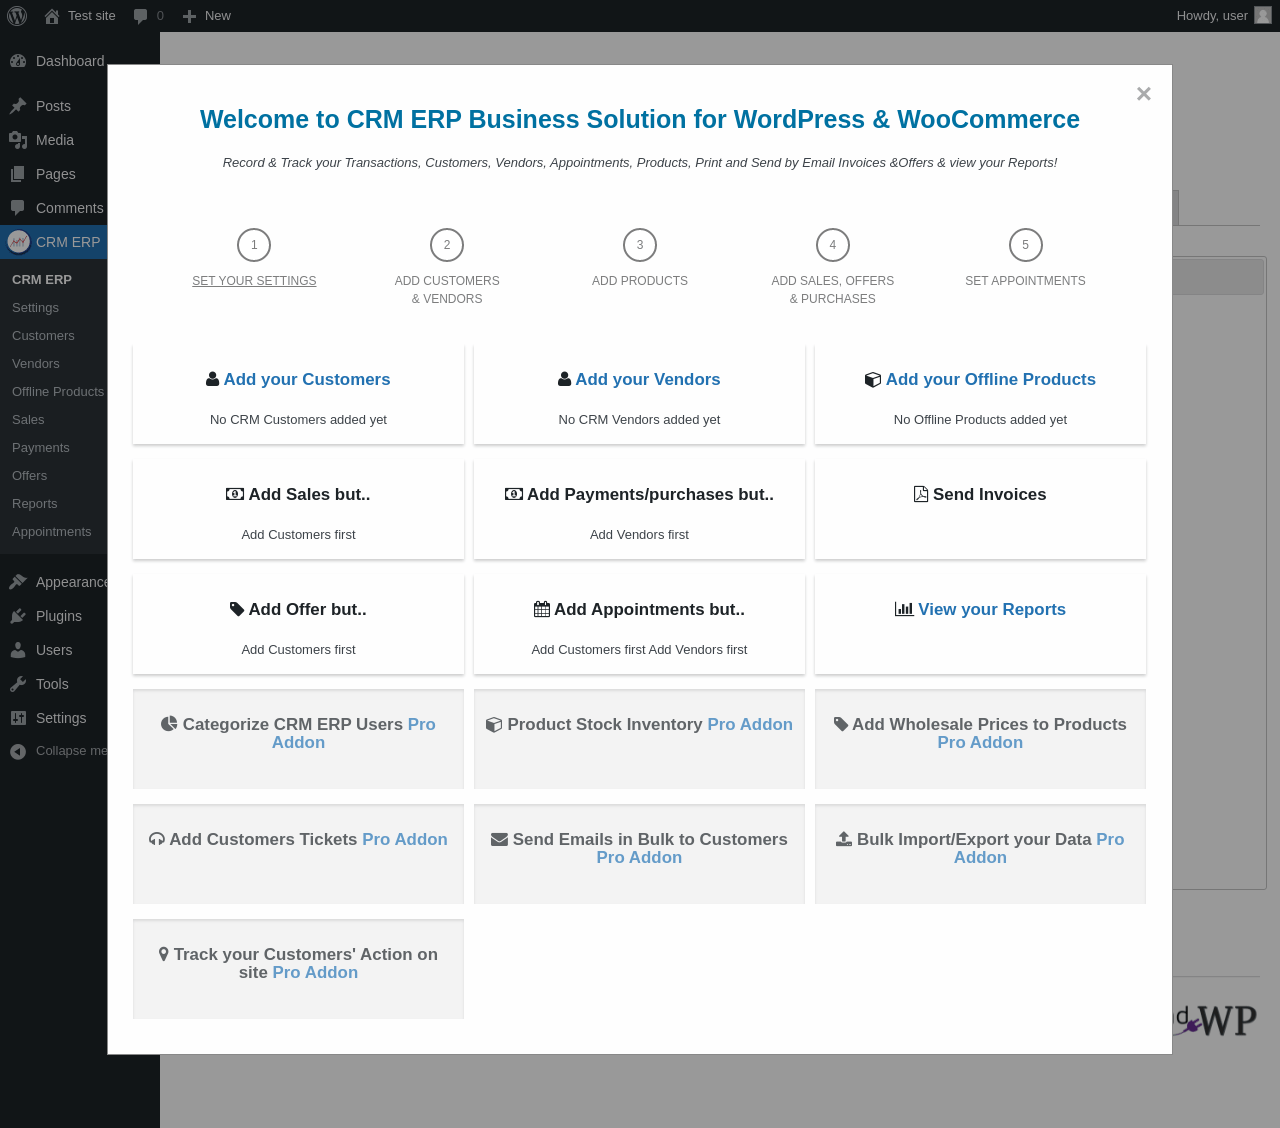Image resolution: width=1280 pixels, height=1128 pixels.
Task: Open the View your Reports link
Action: (x=992, y=609)
